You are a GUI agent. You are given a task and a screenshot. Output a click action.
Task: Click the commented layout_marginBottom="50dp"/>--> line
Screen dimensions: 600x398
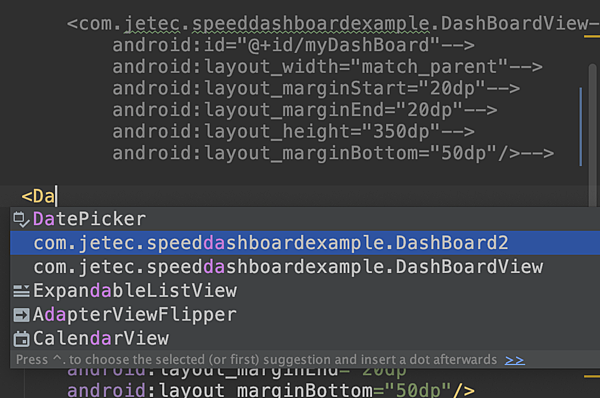point(333,153)
